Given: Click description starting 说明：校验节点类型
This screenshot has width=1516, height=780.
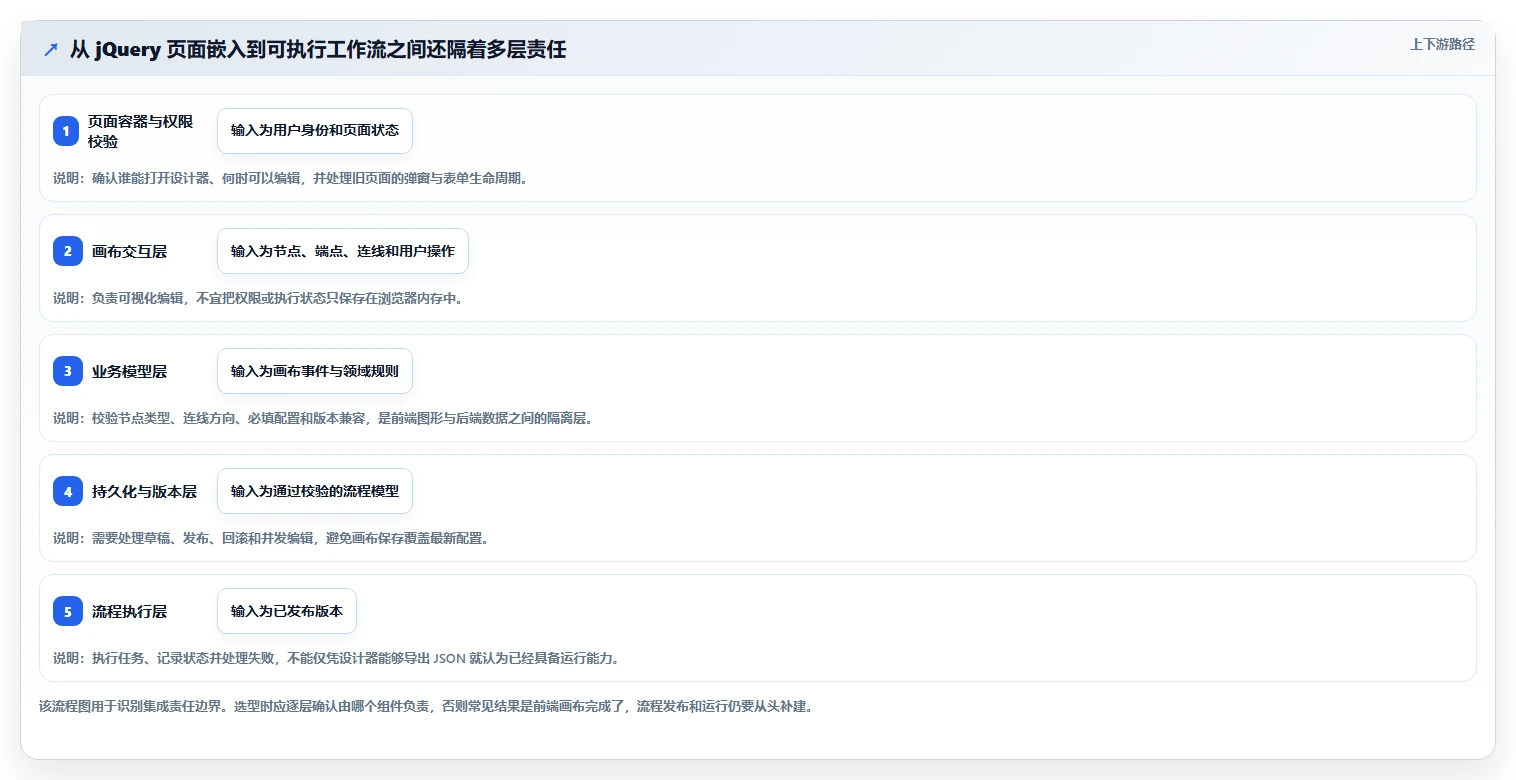Looking at the screenshot, I should pos(323,418).
